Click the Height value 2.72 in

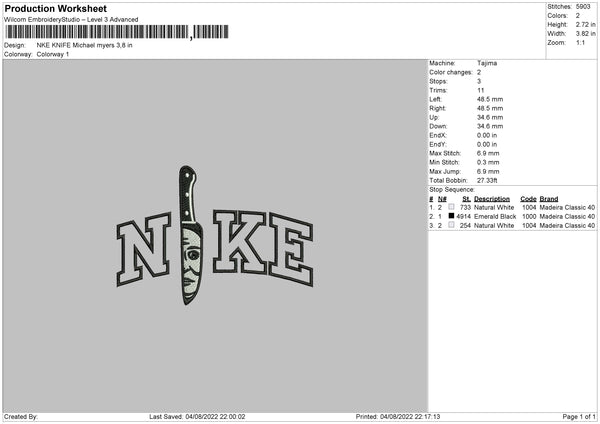click(x=585, y=24)
